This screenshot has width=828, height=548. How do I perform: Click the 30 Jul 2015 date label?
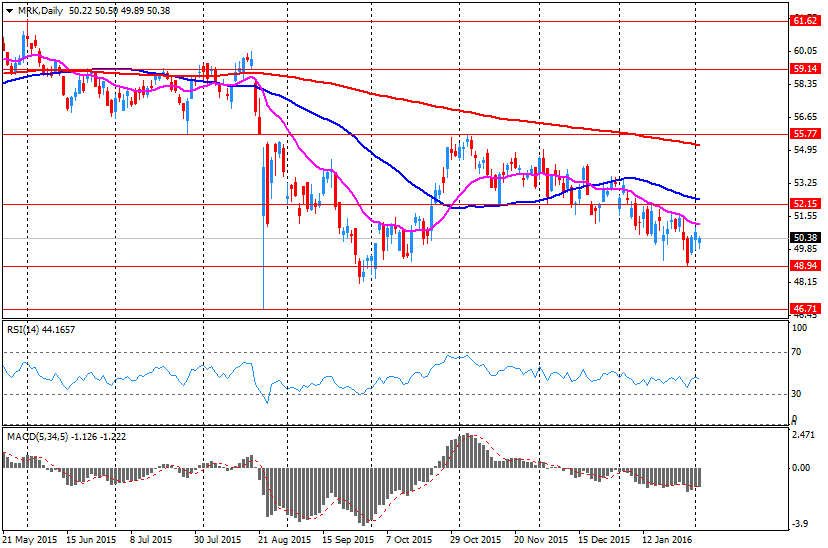[217, 540]
